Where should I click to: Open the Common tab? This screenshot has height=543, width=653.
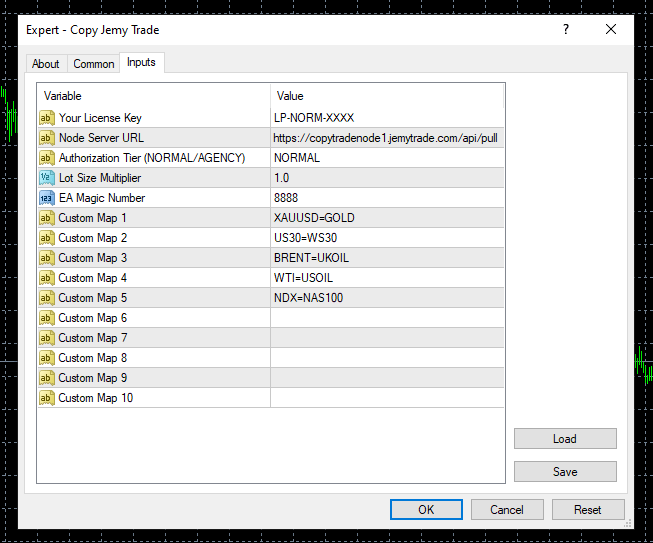[x=94, y=64]
